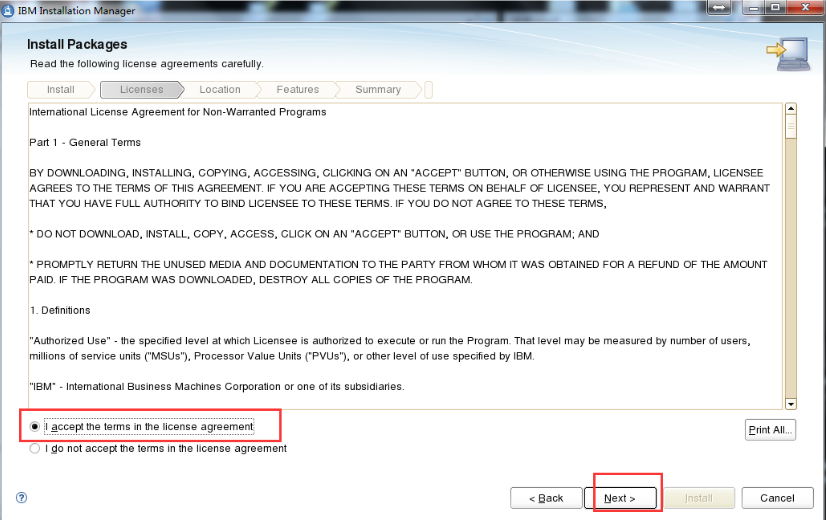
Task: Select "I accept the terms" radio button
Action: 35,427
